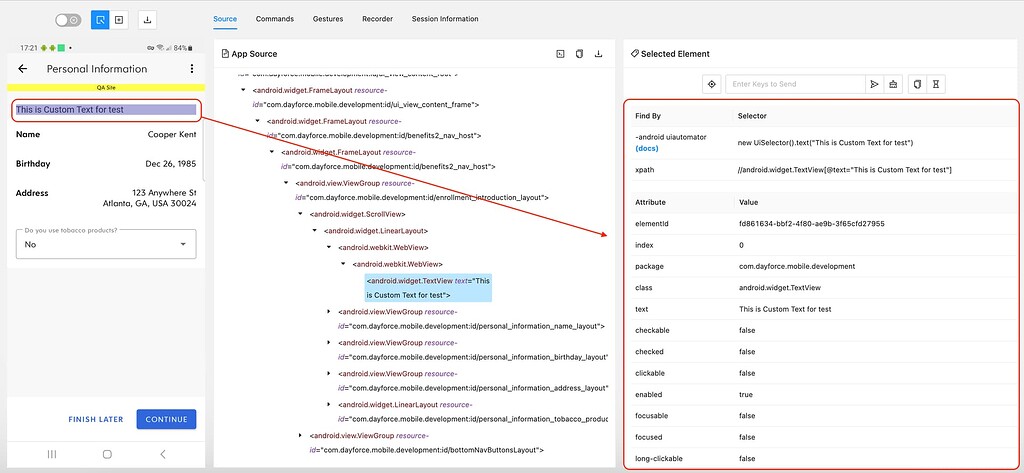This screenshot has height=473, width=1024.
Task: Click the Personal Information screen title
Action: tap(97, 69)
